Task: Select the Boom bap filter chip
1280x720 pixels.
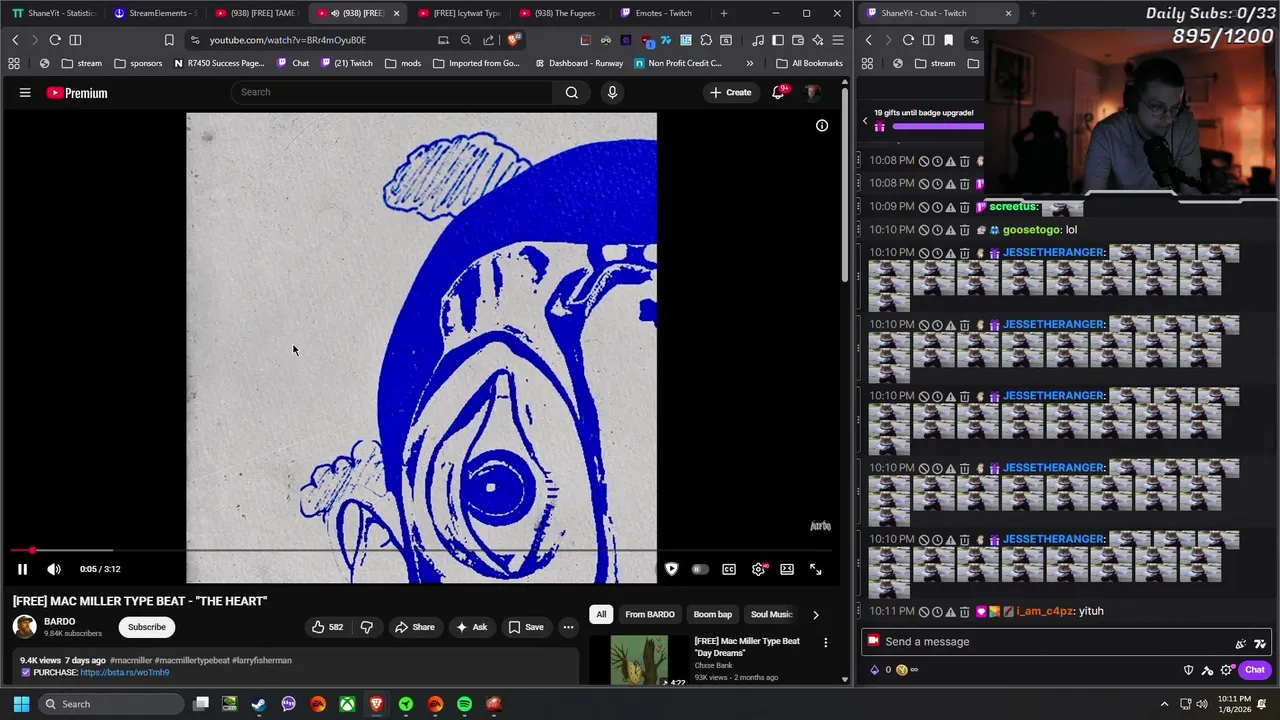Action: 713,614
